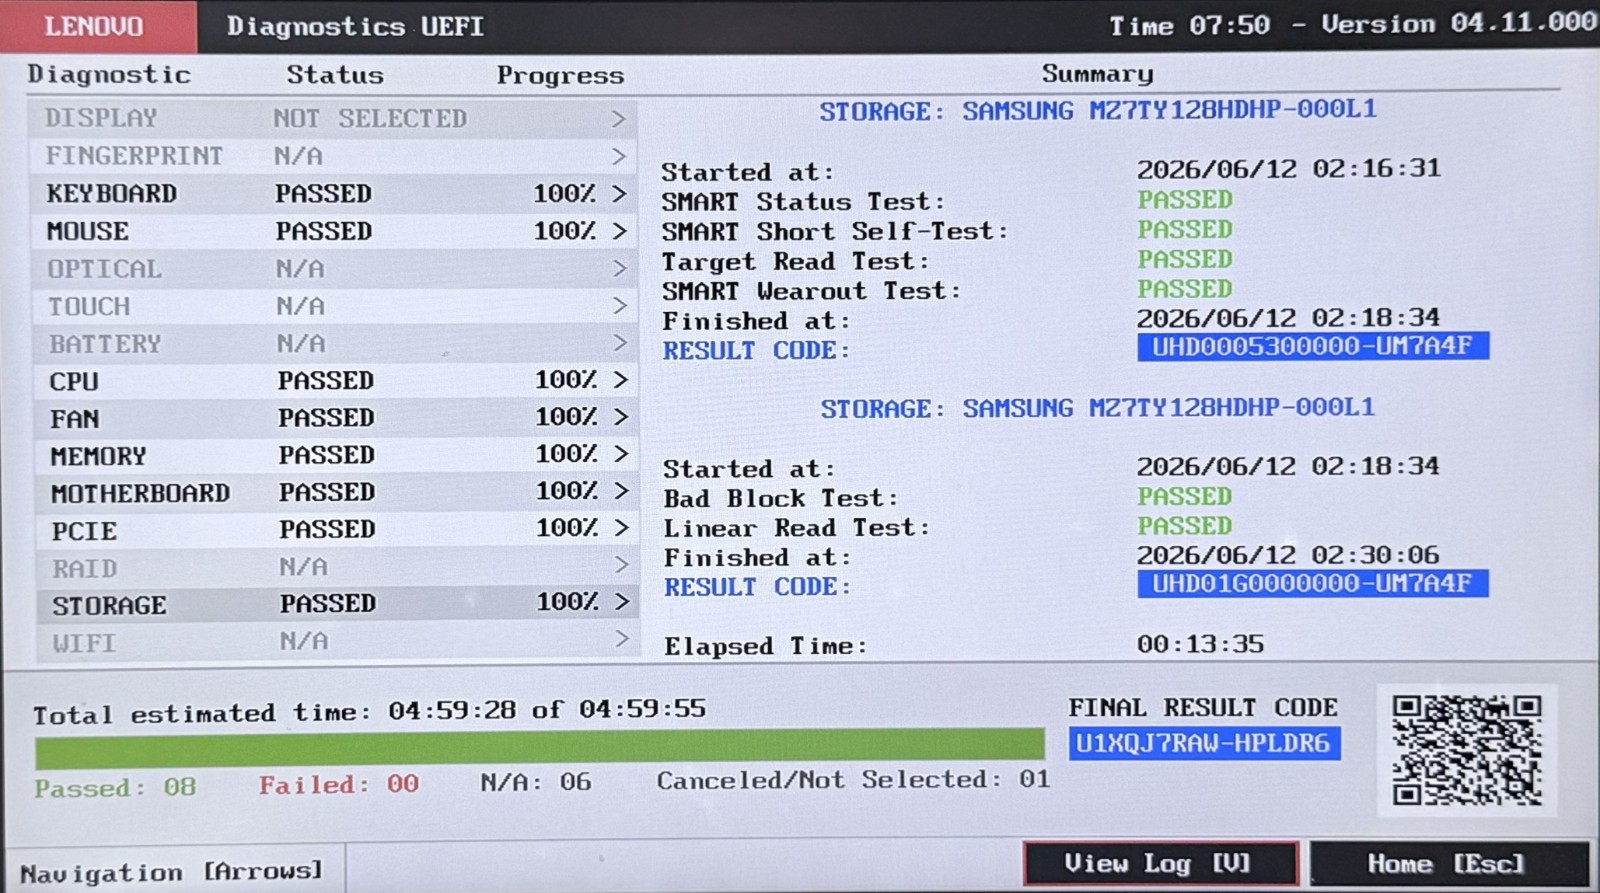Select the TOUCH diagnostic name

click(x=89, y=307)
